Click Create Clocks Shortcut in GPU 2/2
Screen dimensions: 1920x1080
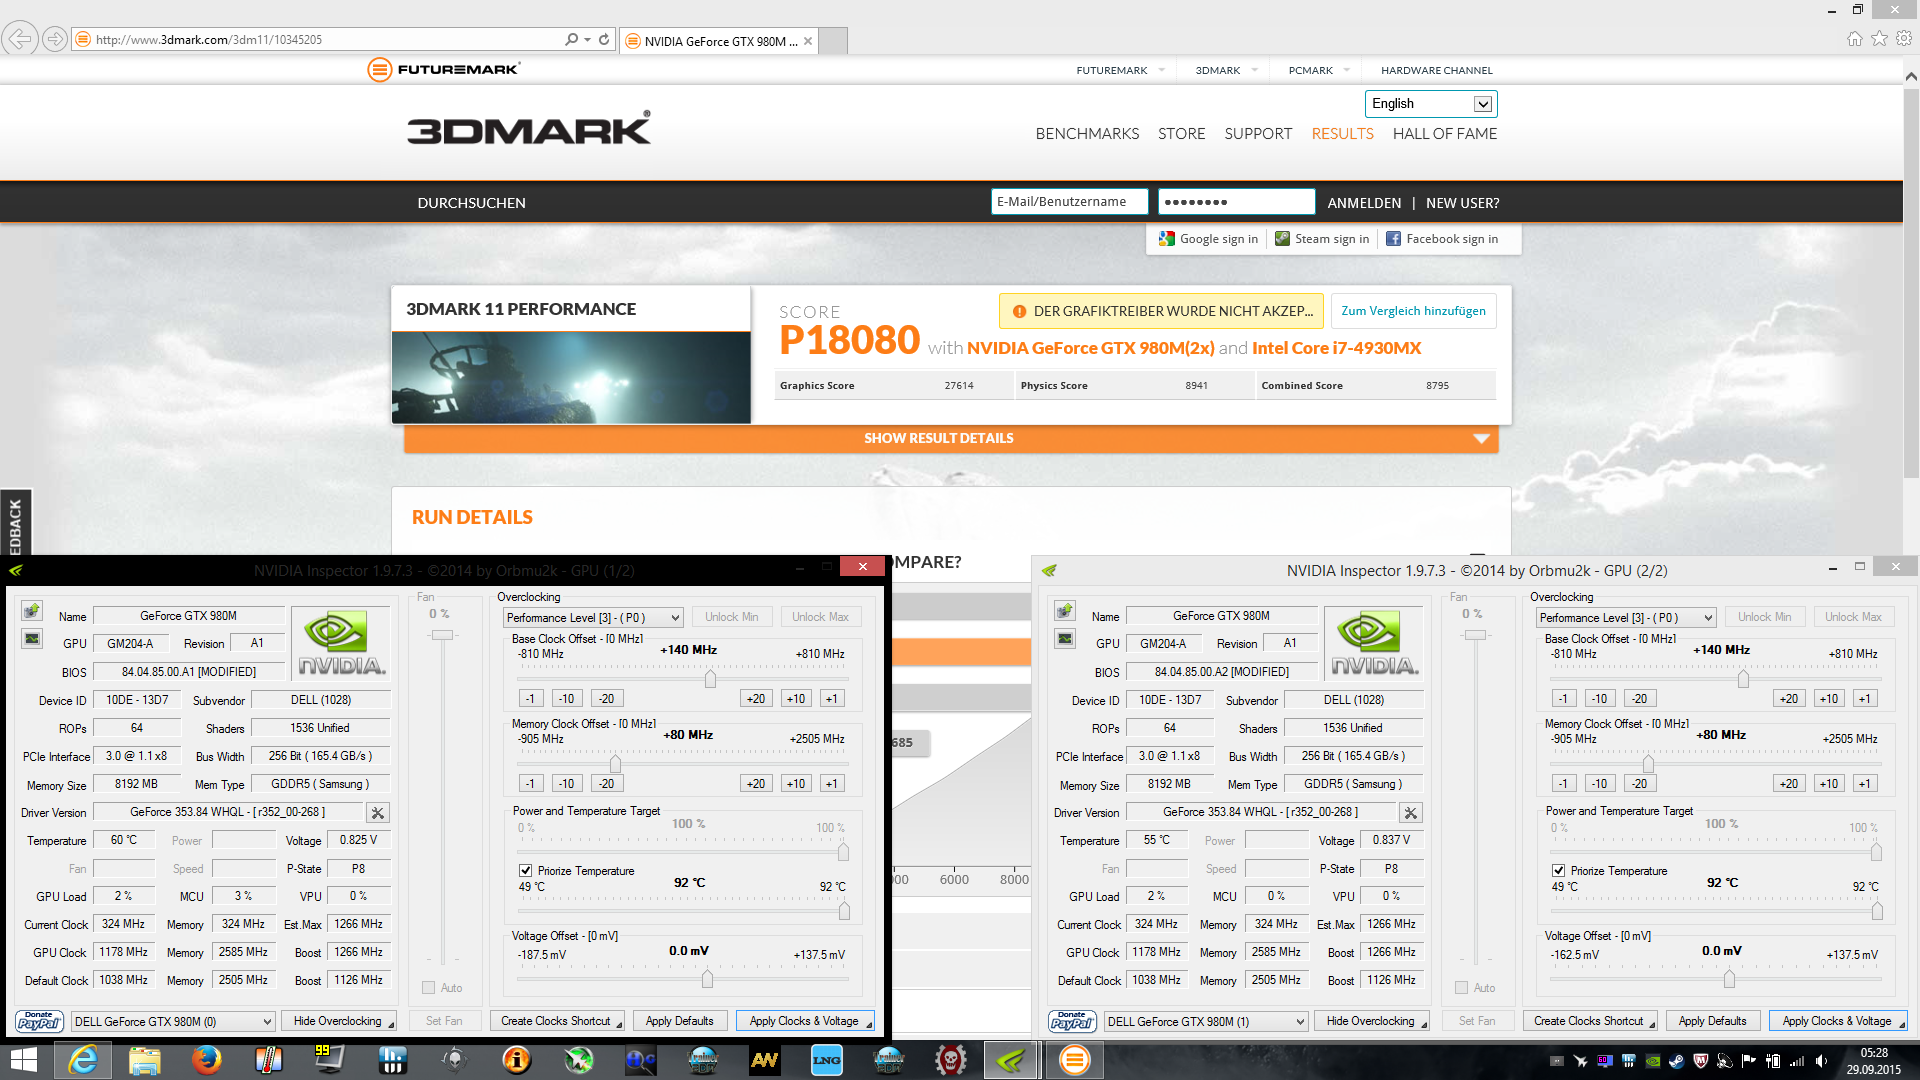pyautogui.click(x=1589, y=1021)
